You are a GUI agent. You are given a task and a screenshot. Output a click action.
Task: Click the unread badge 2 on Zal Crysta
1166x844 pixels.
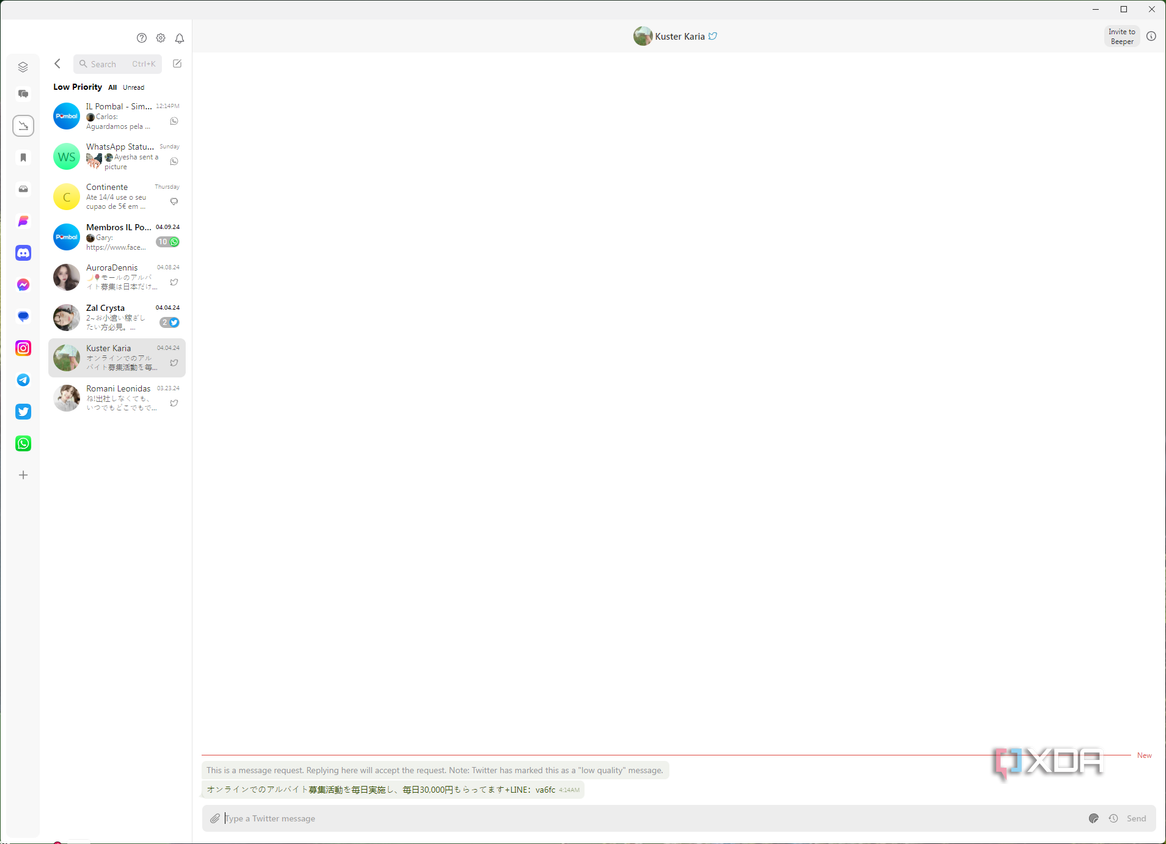pyautogui.click(x=170, y=322)
